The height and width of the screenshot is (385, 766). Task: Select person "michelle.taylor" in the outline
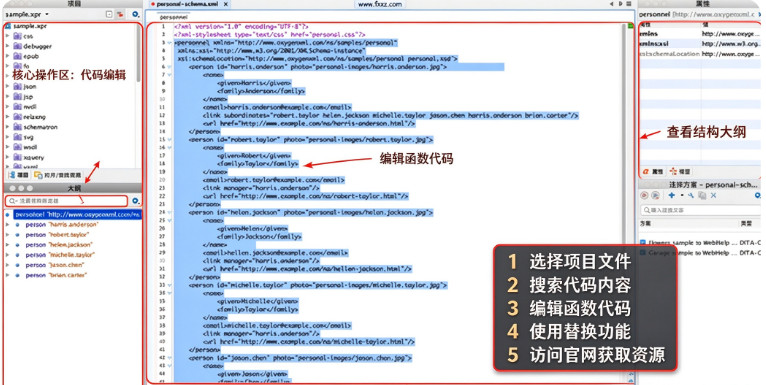[x=60, y=255]
